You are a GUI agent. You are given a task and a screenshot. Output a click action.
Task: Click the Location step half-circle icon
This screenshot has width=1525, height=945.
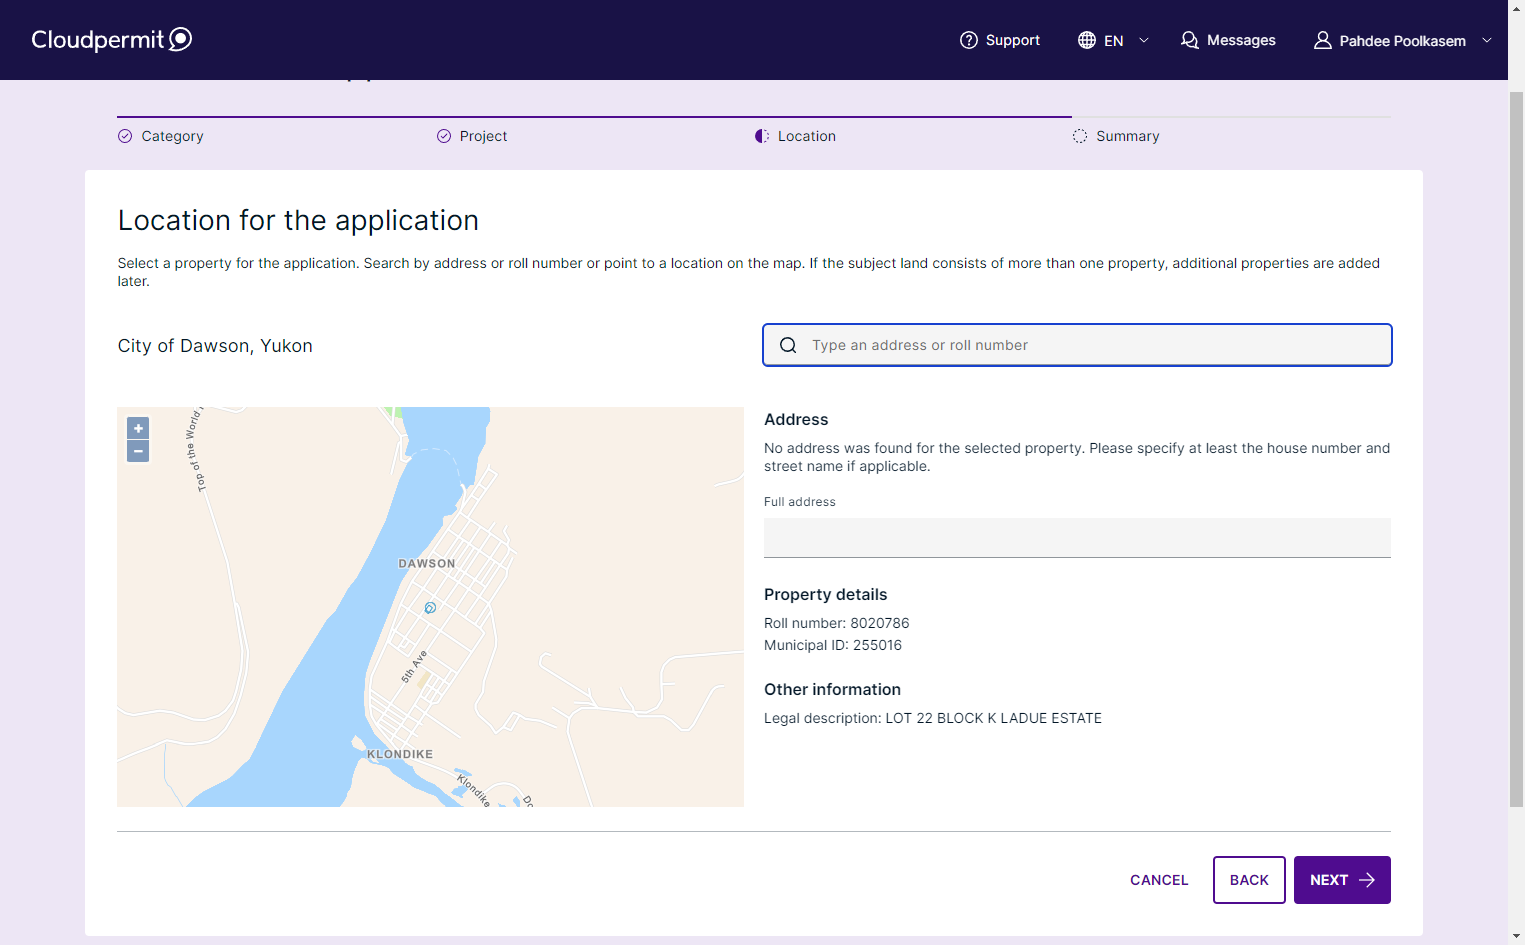click(762, 136)
